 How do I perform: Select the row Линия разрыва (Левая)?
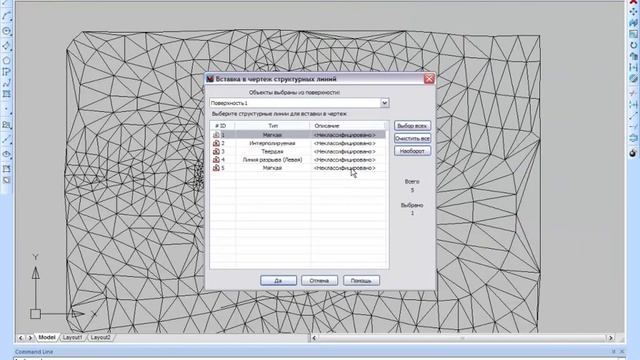(x=298, y=160)
